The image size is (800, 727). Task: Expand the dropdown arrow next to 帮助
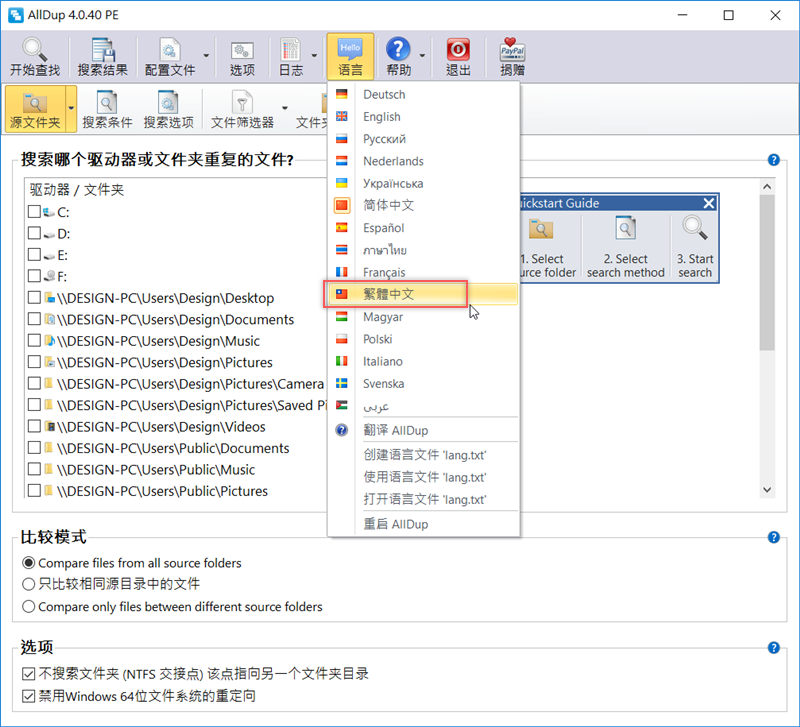pyautogui.click(x=423, y=57)
